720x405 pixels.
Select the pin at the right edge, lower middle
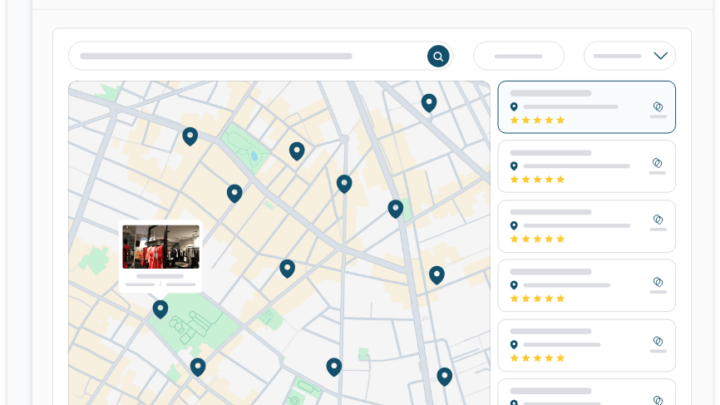tap(437, 275)
